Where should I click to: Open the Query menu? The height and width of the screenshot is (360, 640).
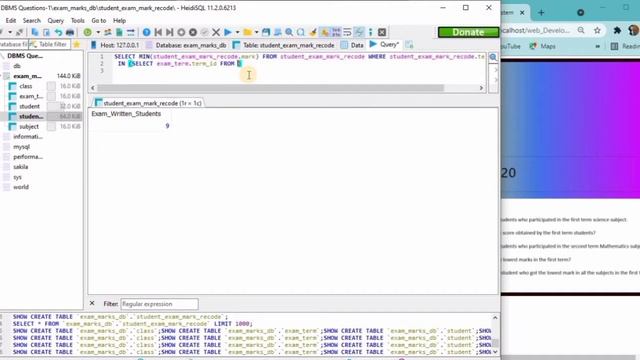click(x=56, y=20)
